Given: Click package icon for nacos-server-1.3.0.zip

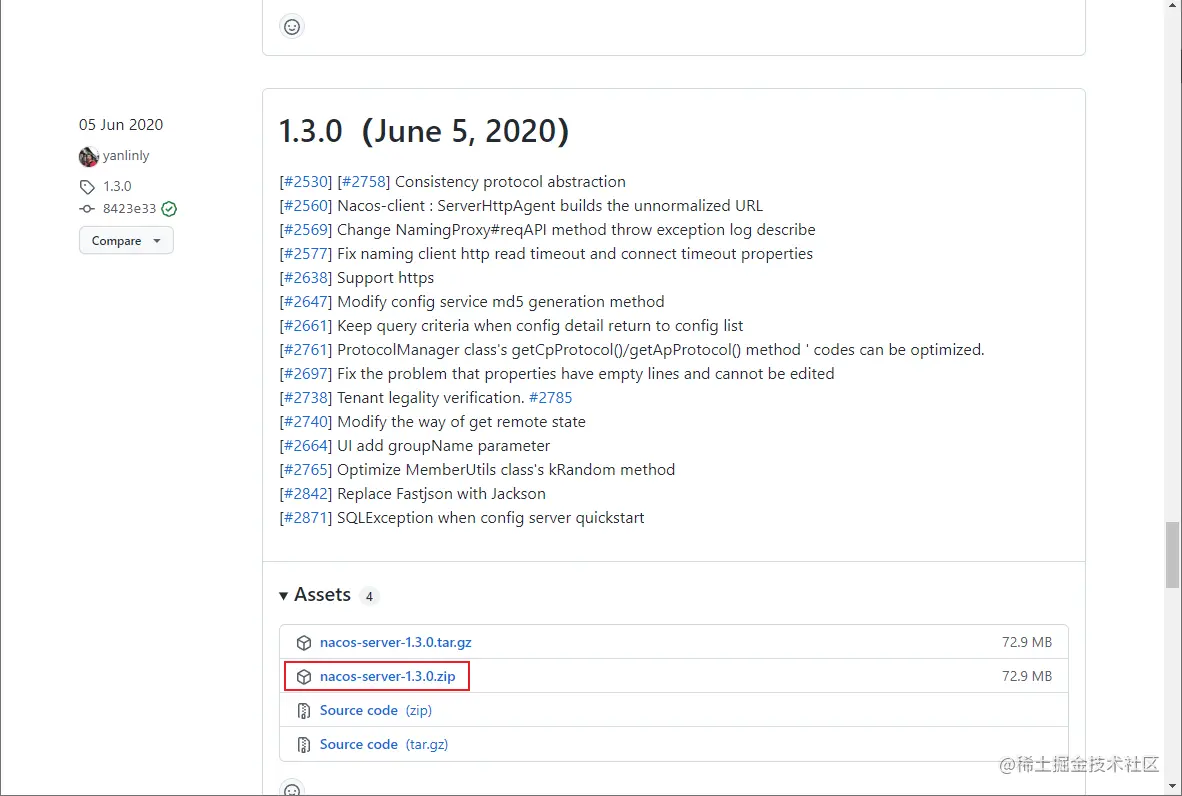Looking at the screenshot, I should coord(304,676).
